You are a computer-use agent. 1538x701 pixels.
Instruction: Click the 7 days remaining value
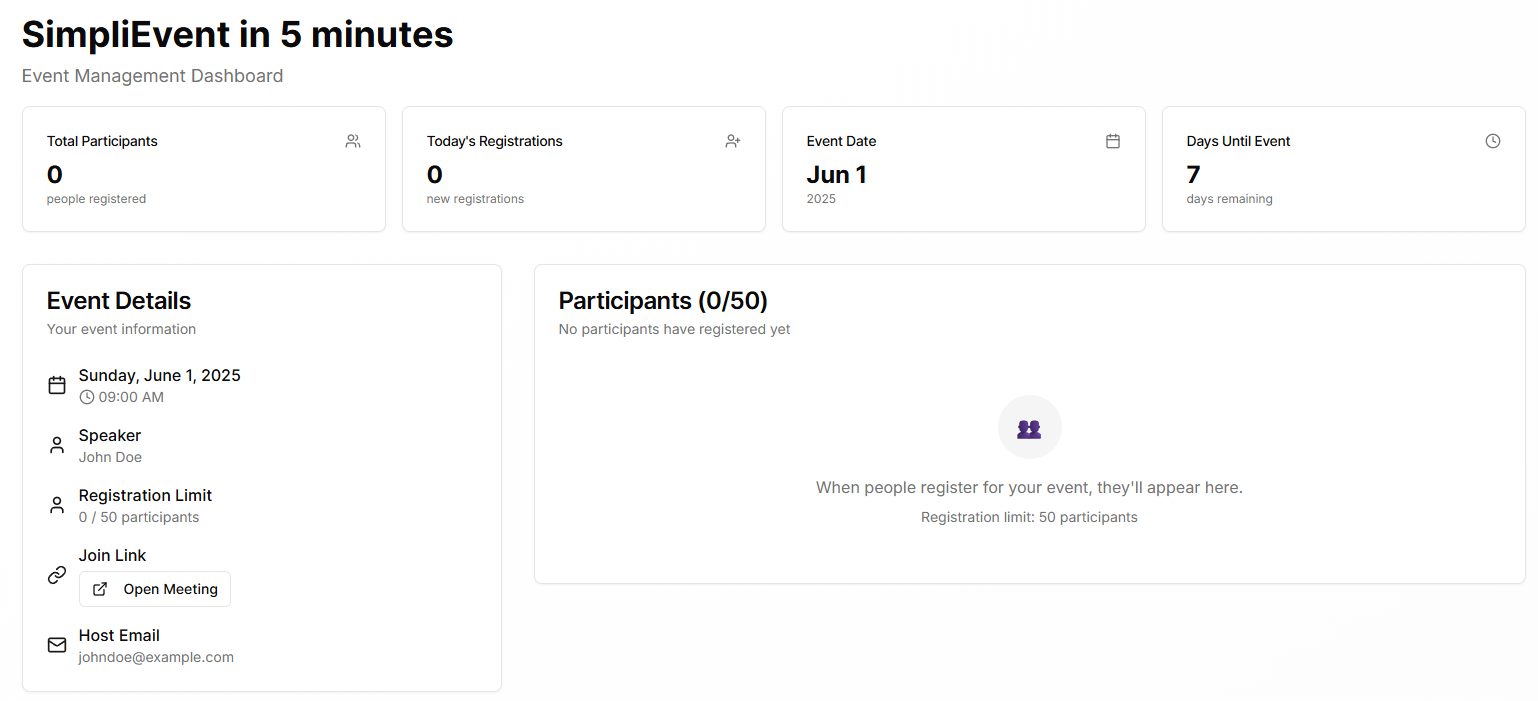(x=1194, y=174)
